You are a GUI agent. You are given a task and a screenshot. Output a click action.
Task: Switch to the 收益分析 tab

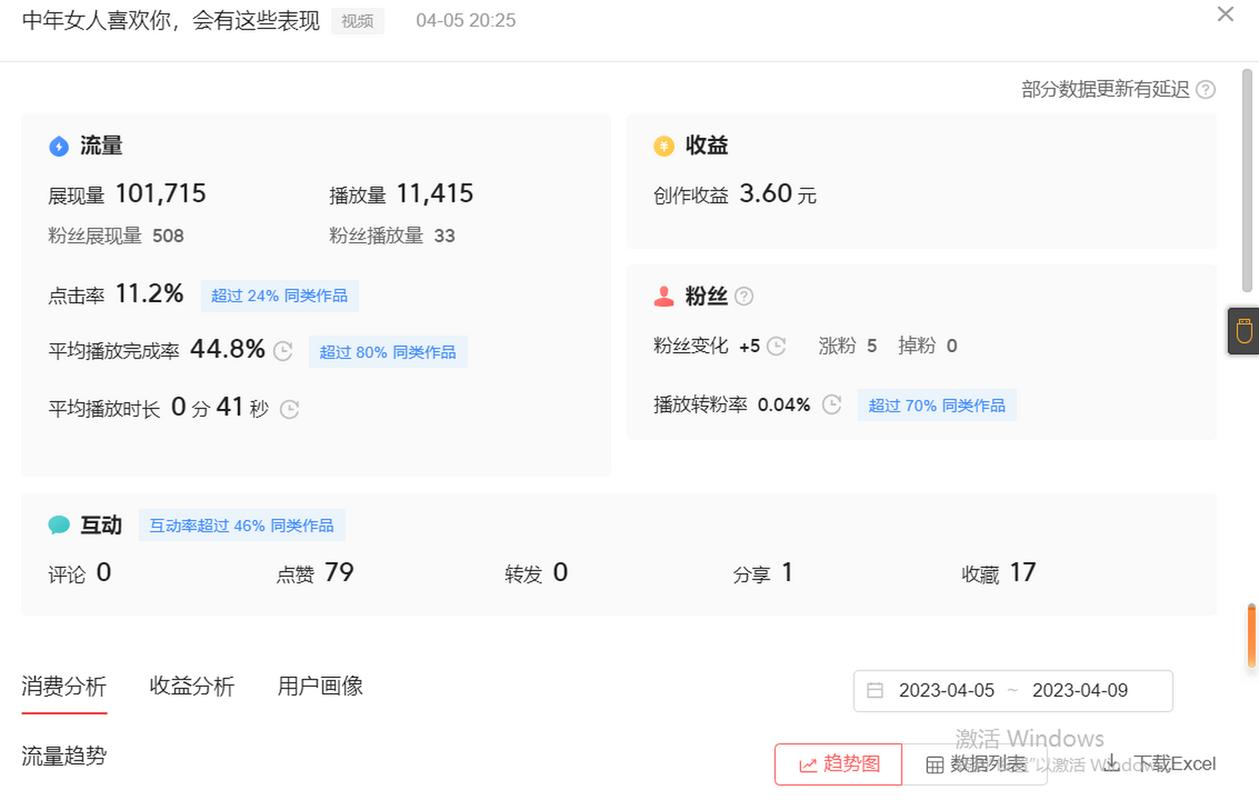pyautogui.click(x=192, y=686)
